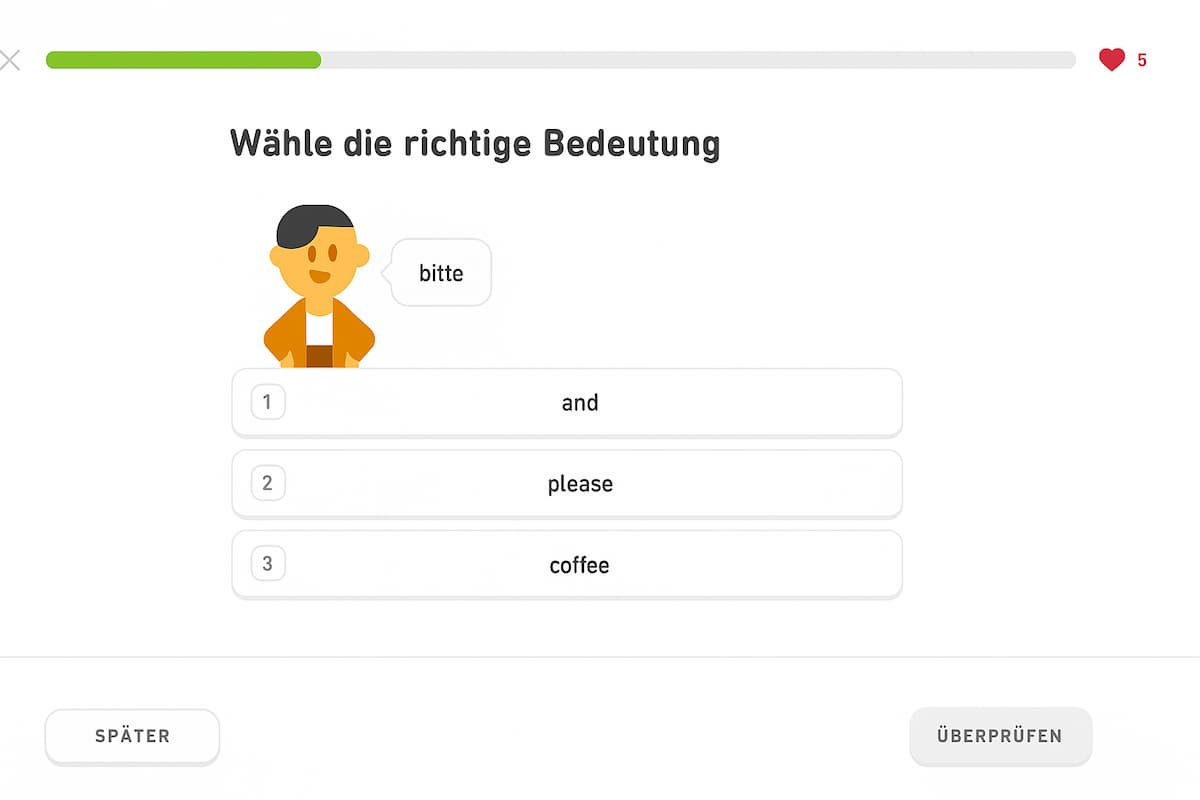Click the speech bubble saying 'bitte'
The width and height of the screenshot is (1200, 800).
click(438, 272)
